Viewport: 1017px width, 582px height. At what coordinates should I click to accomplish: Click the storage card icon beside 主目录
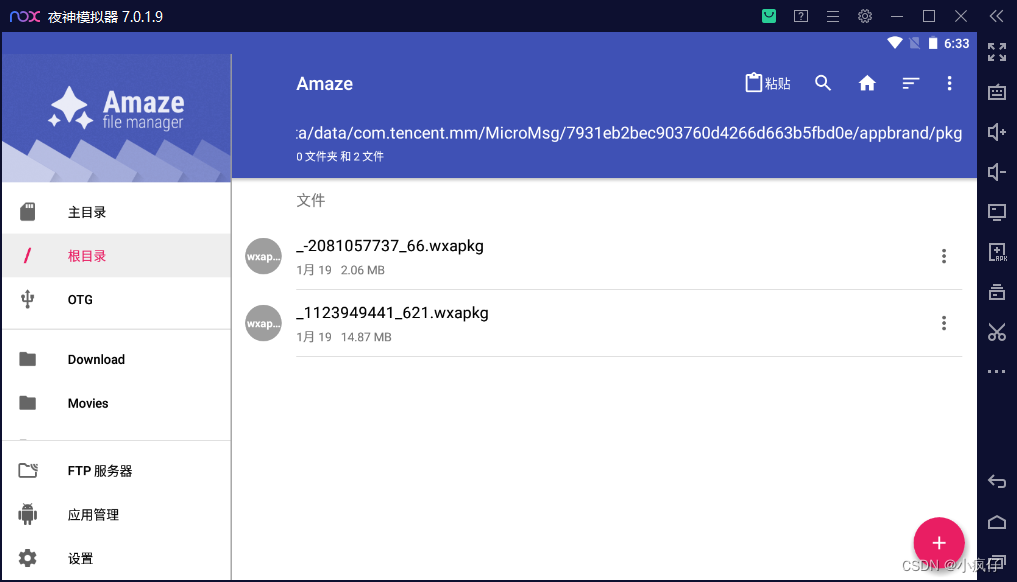click(x=27, y=212)
